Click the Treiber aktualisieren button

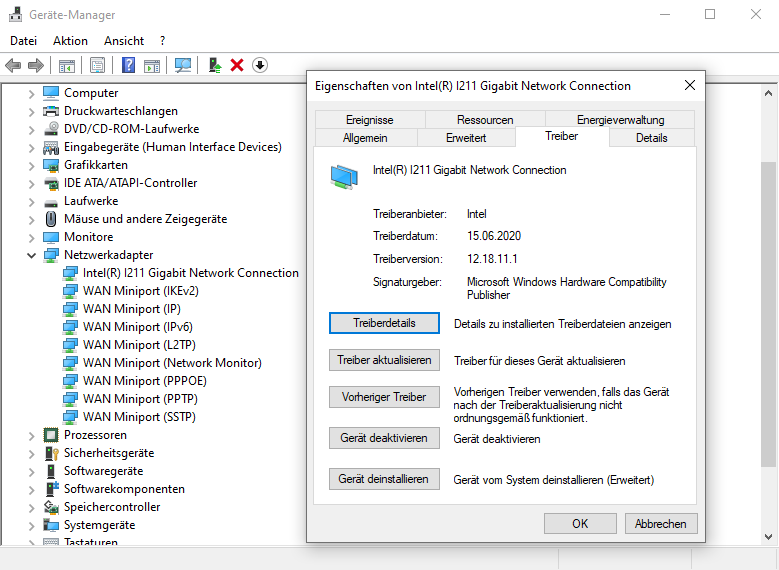point(384,360)
